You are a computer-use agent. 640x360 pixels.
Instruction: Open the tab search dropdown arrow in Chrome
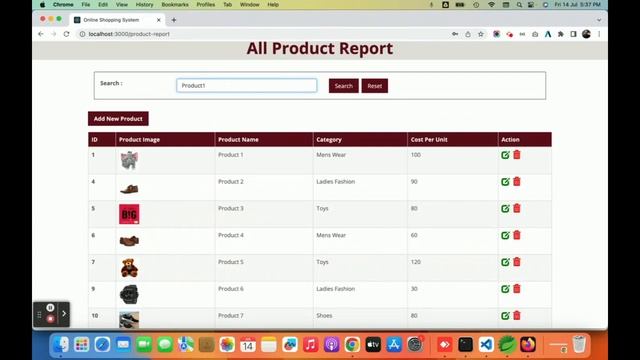click(599, 20)
